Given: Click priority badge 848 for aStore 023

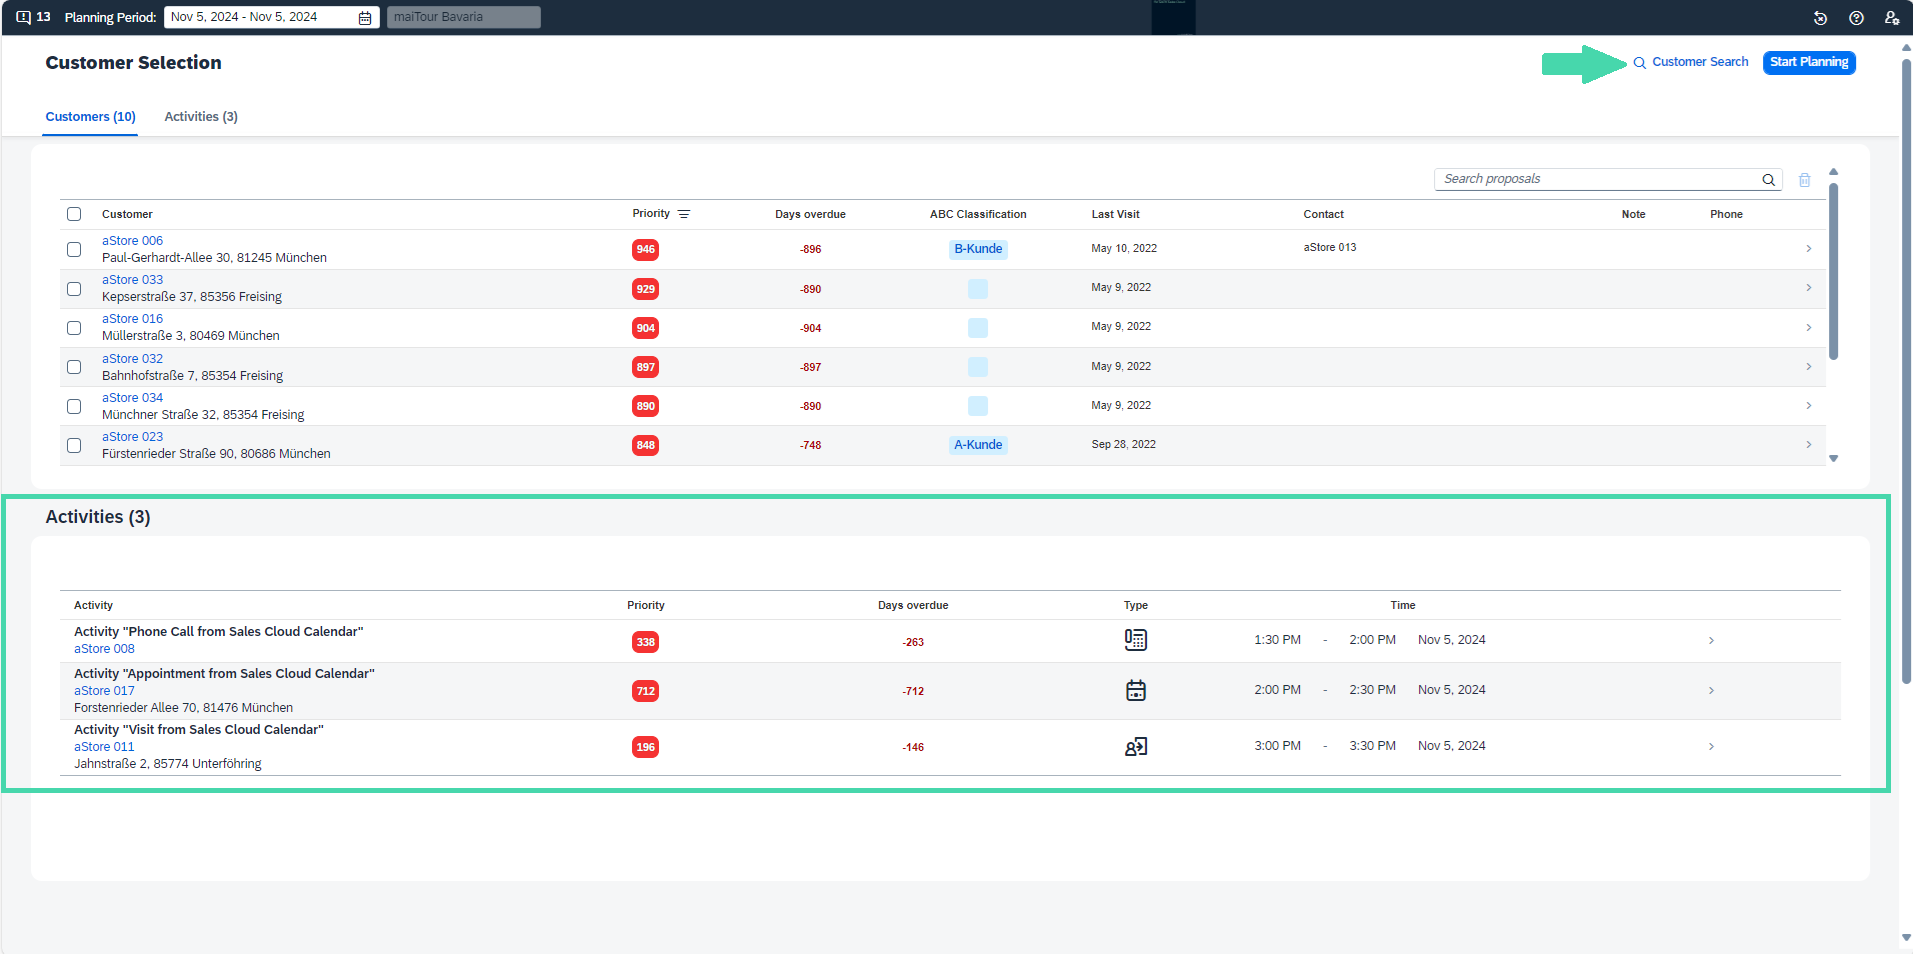Looking at the screenshot, I should 646,445.
